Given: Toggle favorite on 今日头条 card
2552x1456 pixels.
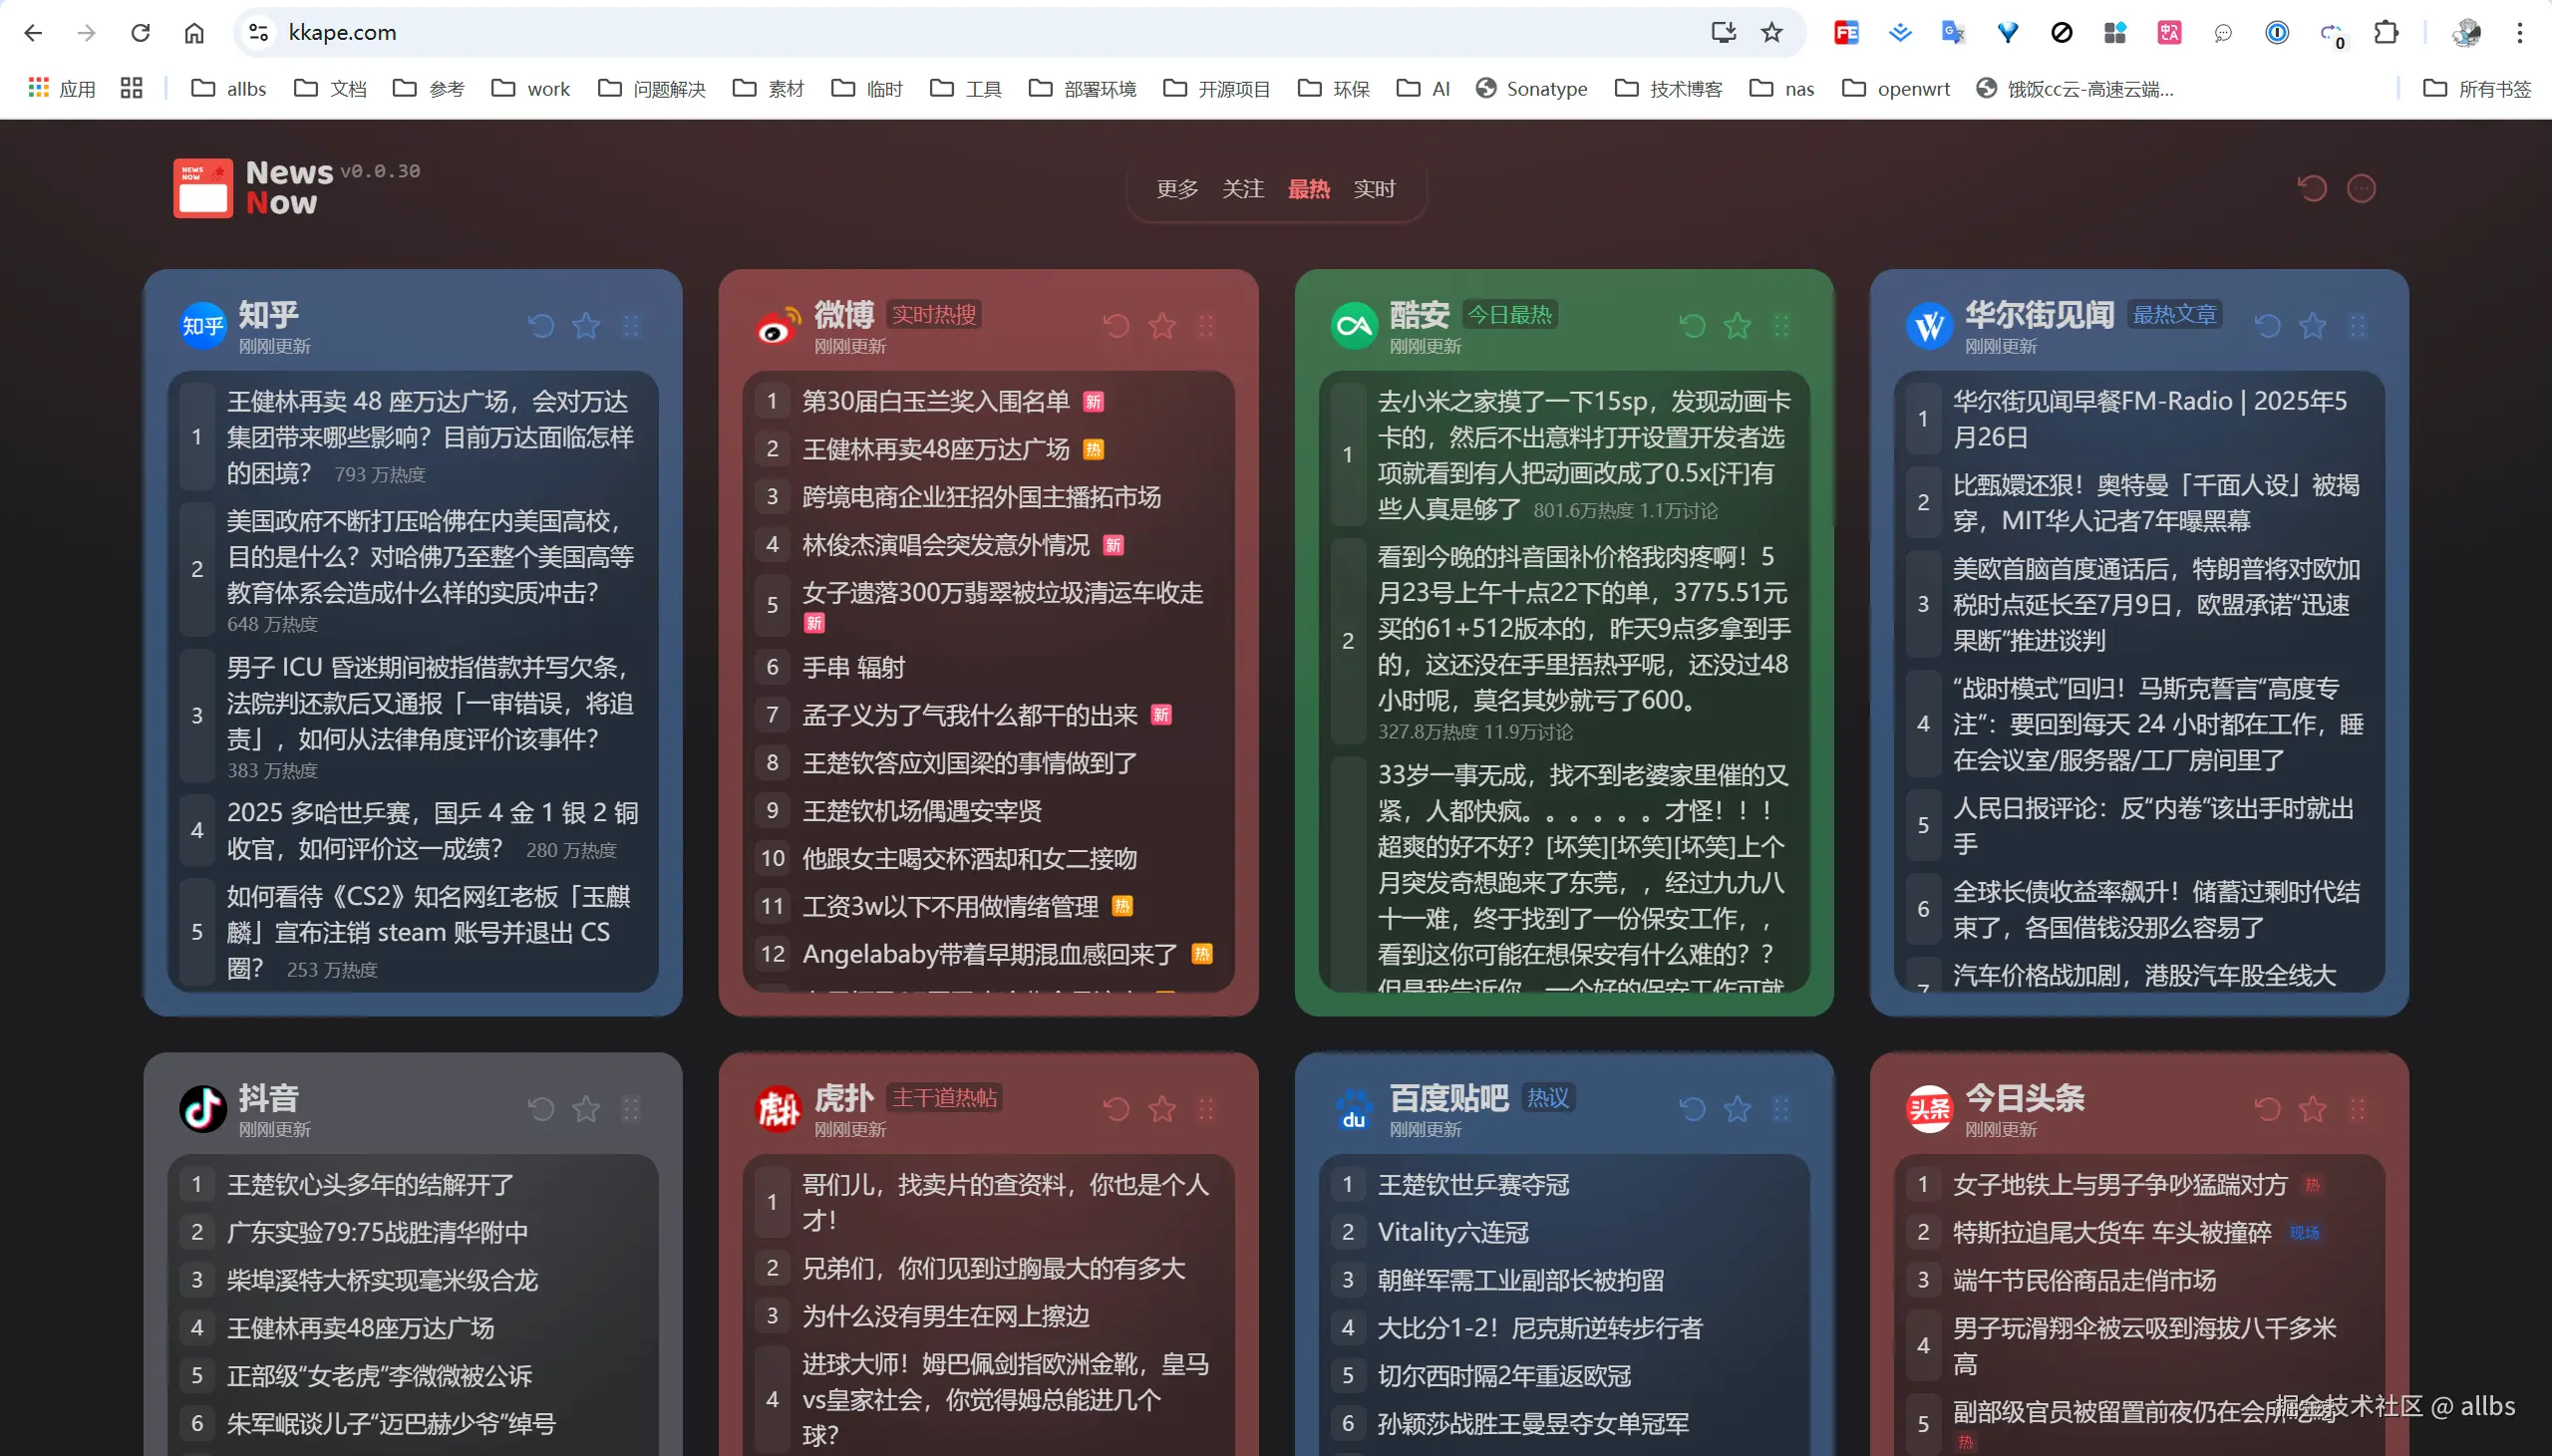Looking at the screenshot, I should (2312, 1108).
